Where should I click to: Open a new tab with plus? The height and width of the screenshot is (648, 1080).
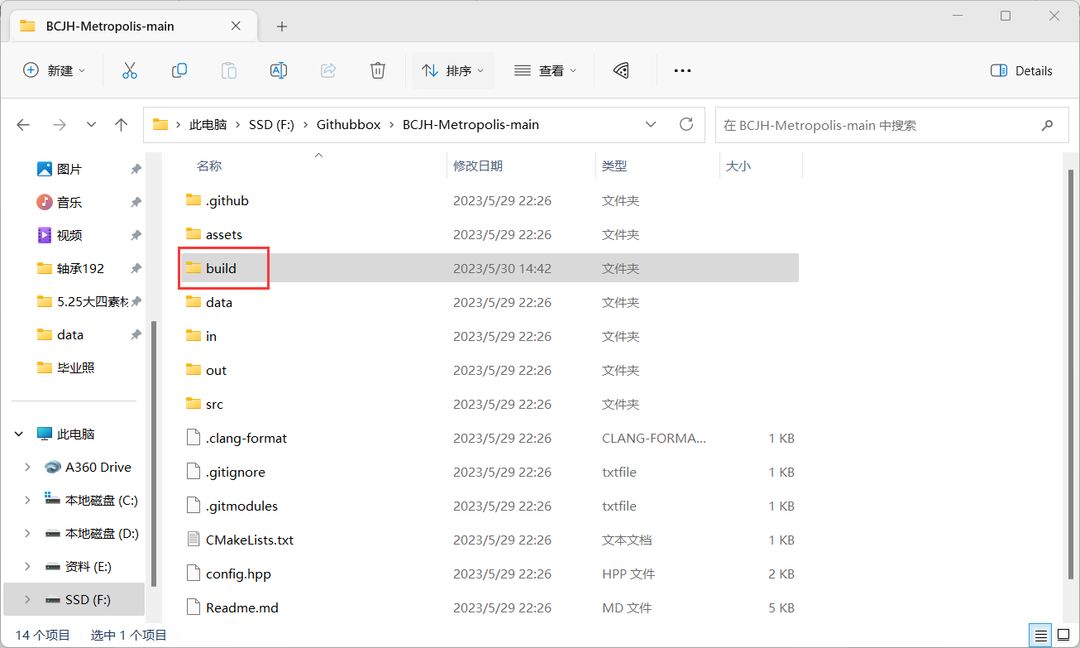[x=282, y=26]
